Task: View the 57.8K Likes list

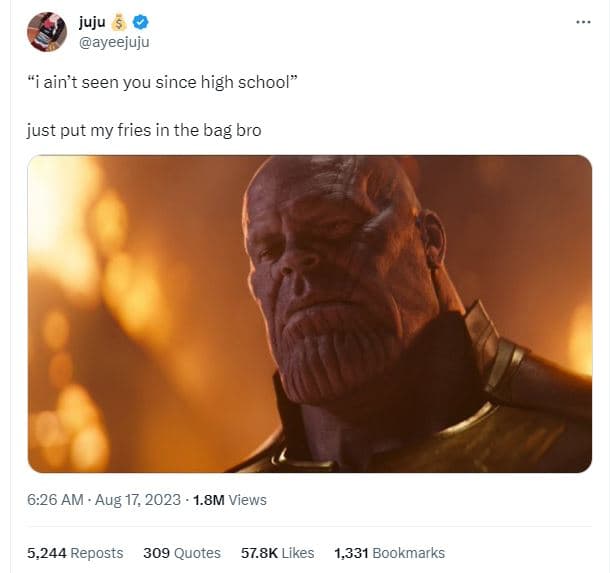Action: click(x=278, y=553)
